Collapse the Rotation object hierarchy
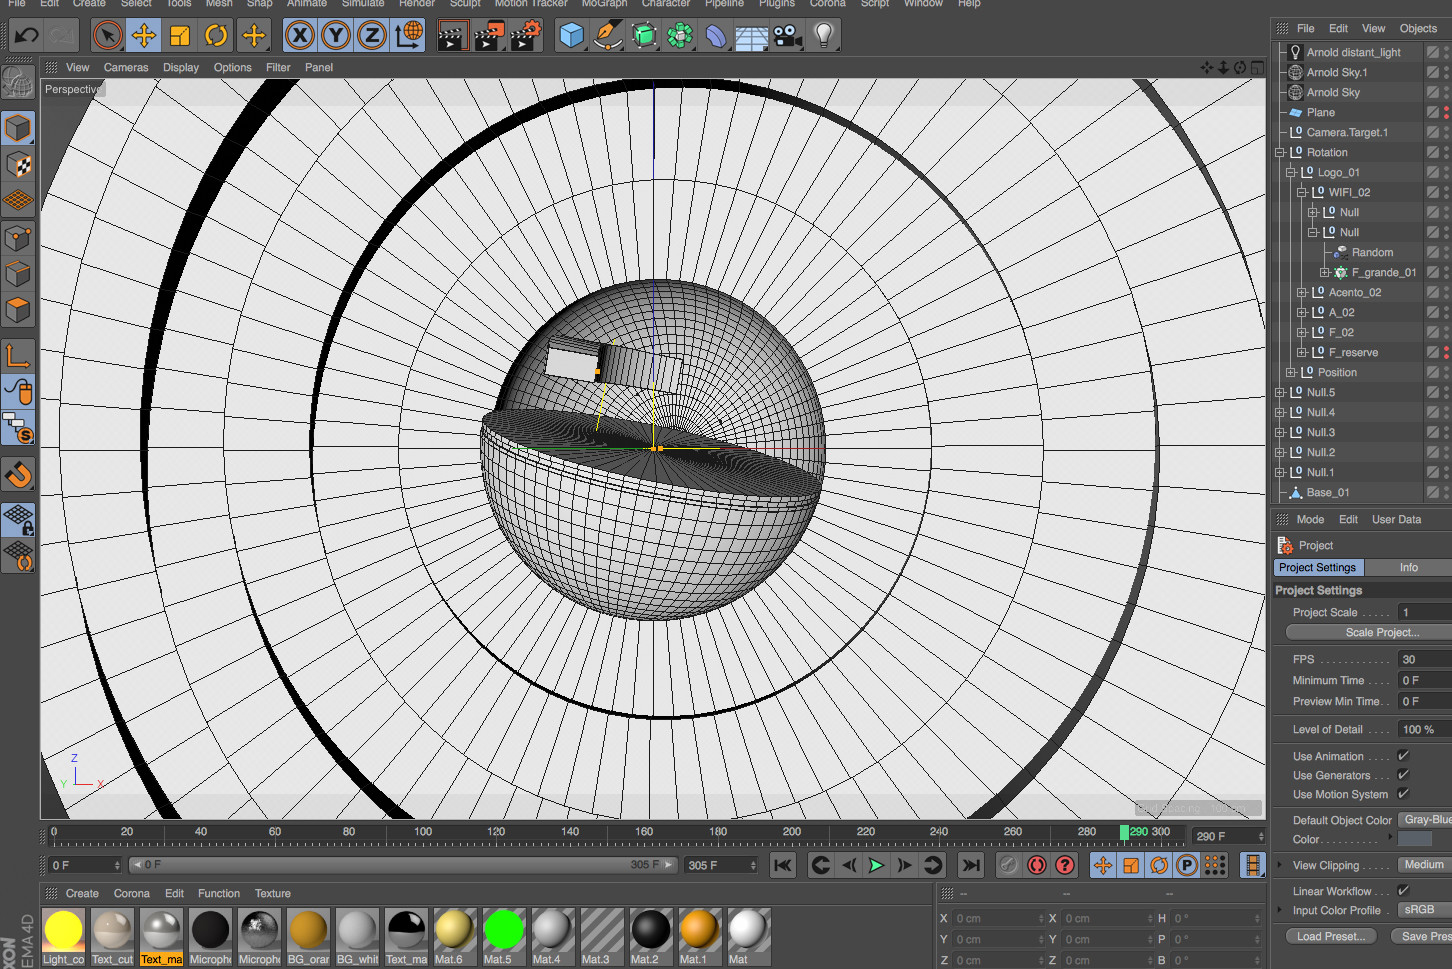The image size is (1452, 969). click(x=1280, y=153)
